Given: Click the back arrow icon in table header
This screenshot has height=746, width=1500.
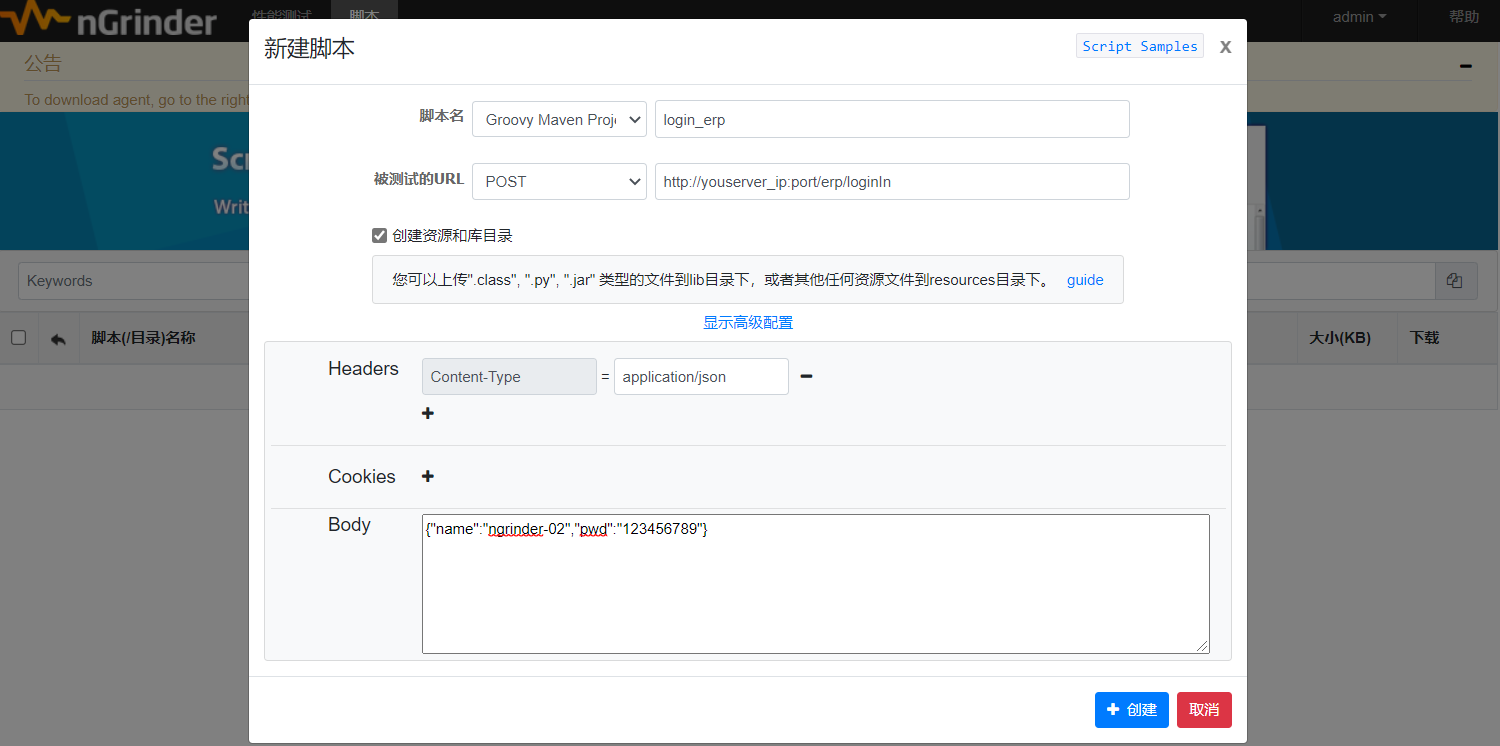Looking at the screenshot, I should tap(58, 339).
